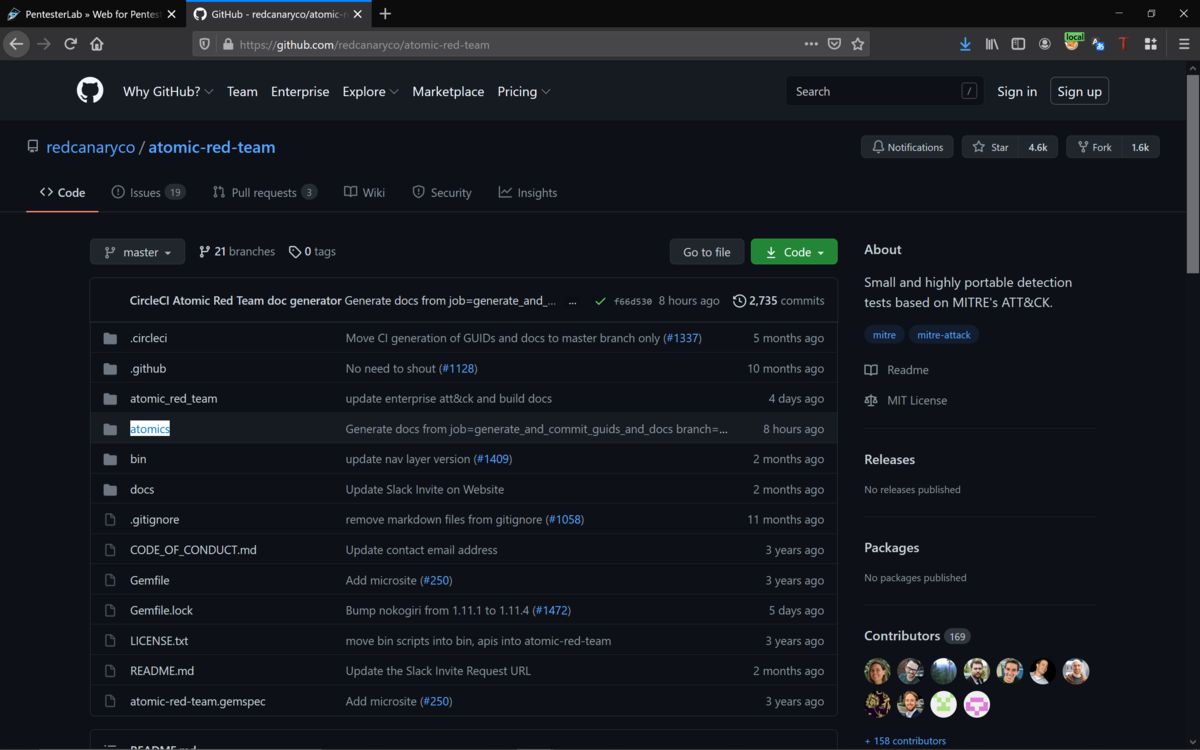
Task: Open Firefox library icon
Action: click(x=992, y=44)
